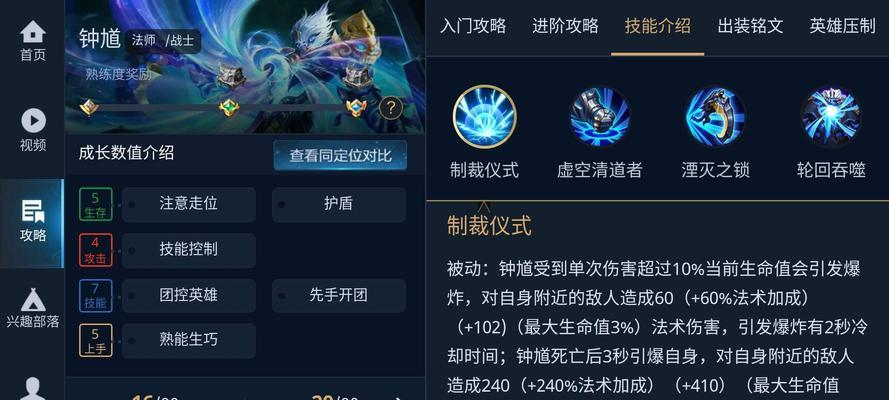Click the question mark help icon

tap(391, 107)
